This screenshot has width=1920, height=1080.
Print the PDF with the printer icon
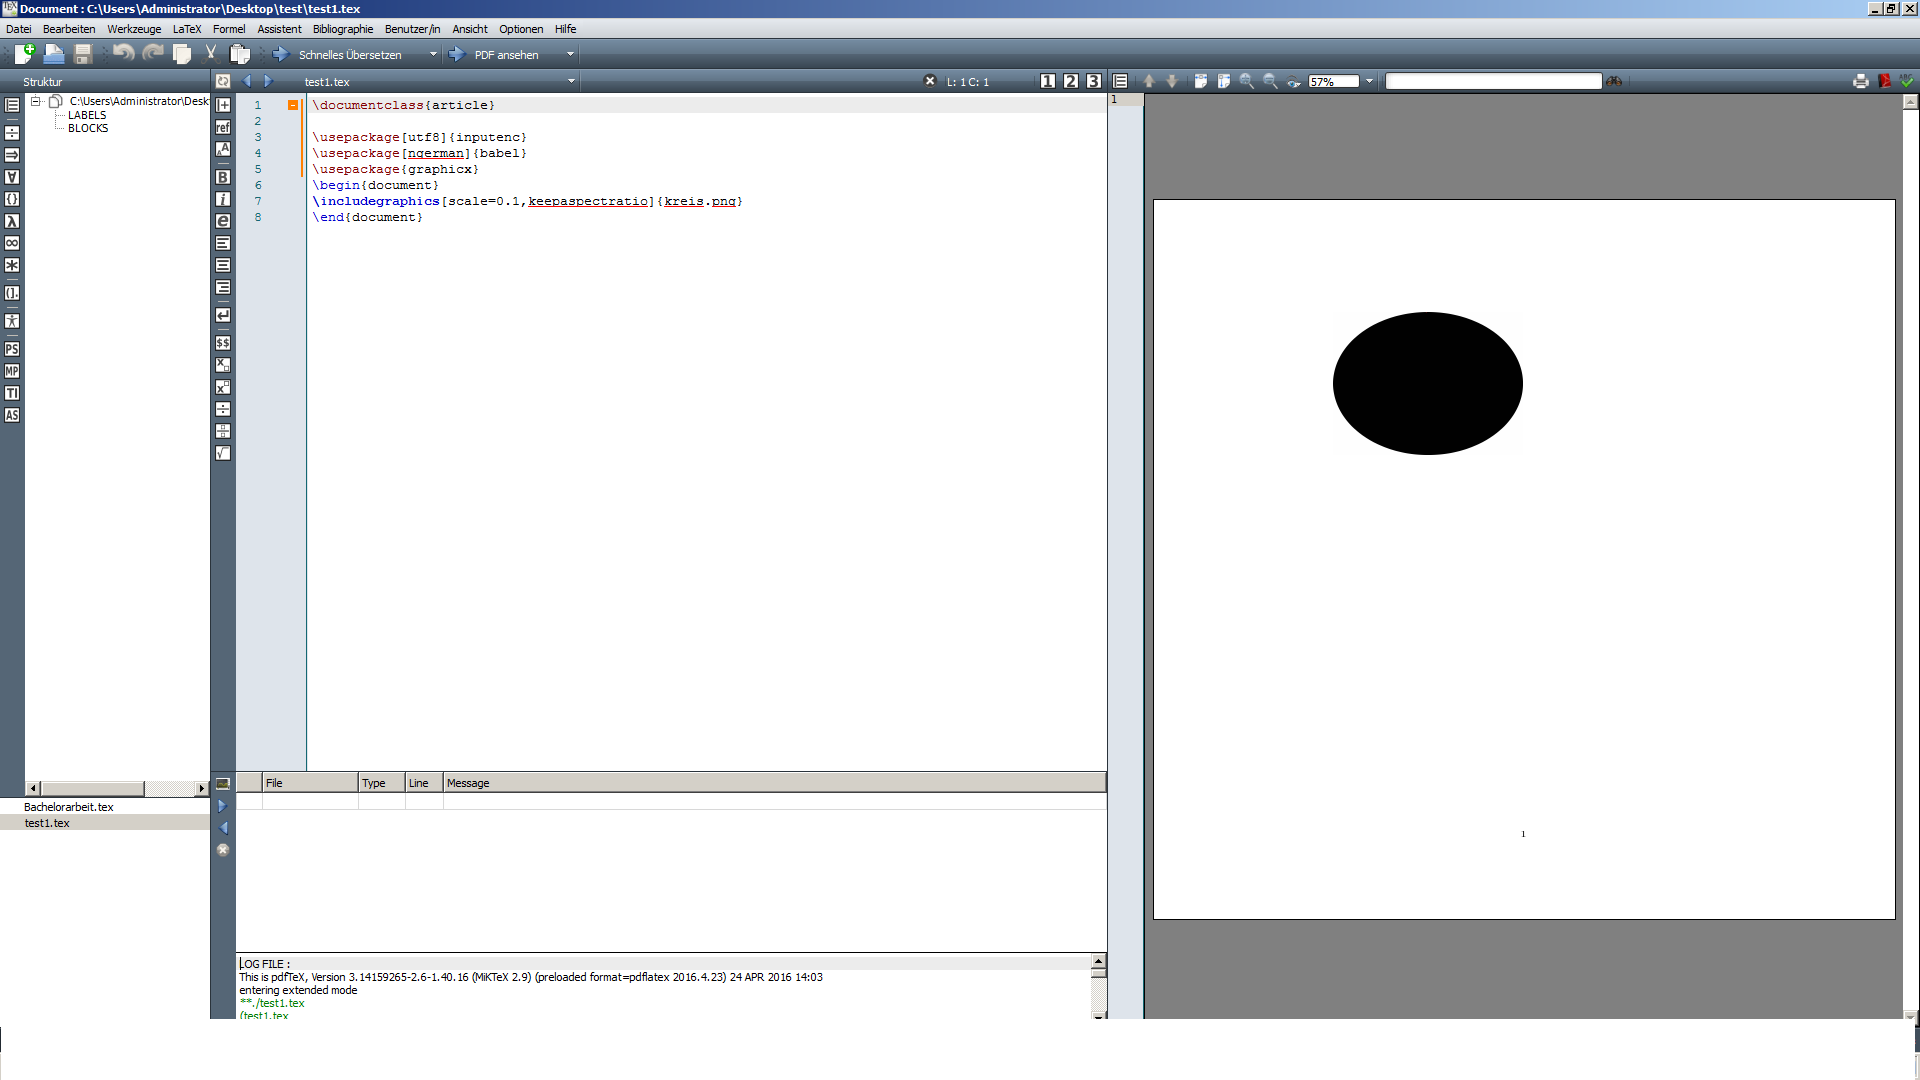click(x=1860, y=81)
